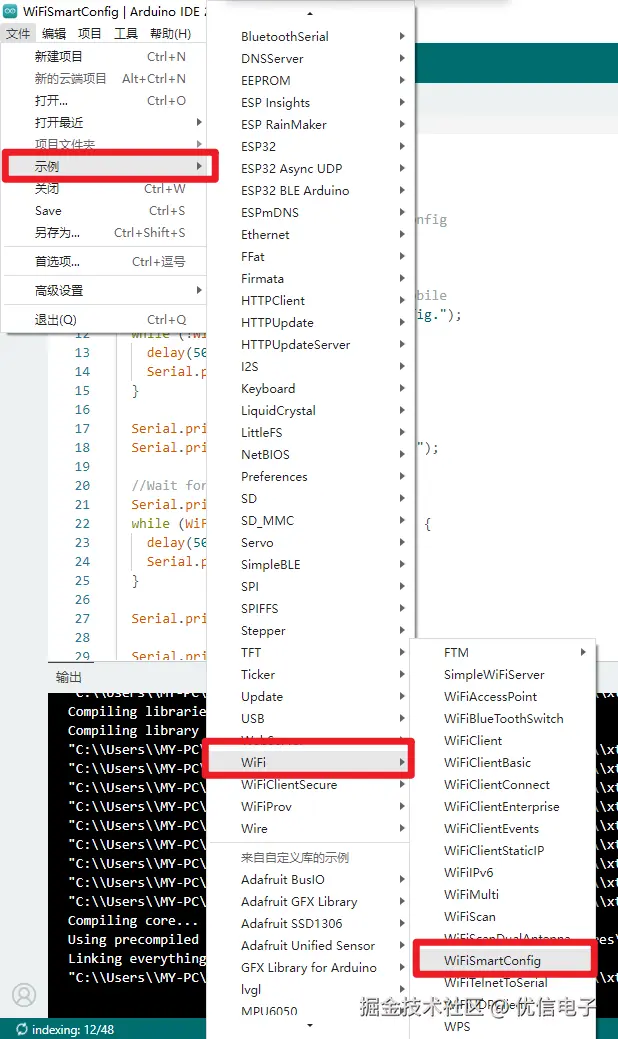The height and width of the screenshot is (1039, 618).
Task: Open ESP32 BLE Arduino examples
Action: 311,190
